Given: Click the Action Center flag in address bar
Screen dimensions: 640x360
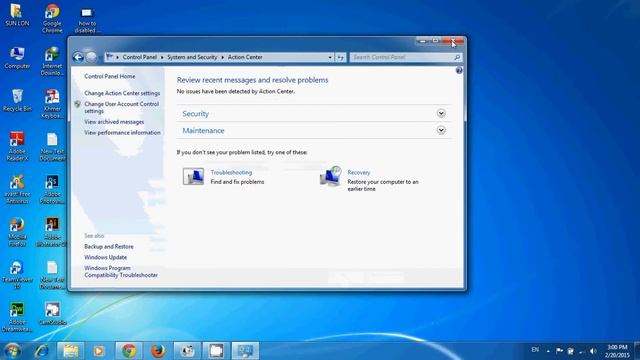Looking at the screenshot, I should (x=109, y=57).
